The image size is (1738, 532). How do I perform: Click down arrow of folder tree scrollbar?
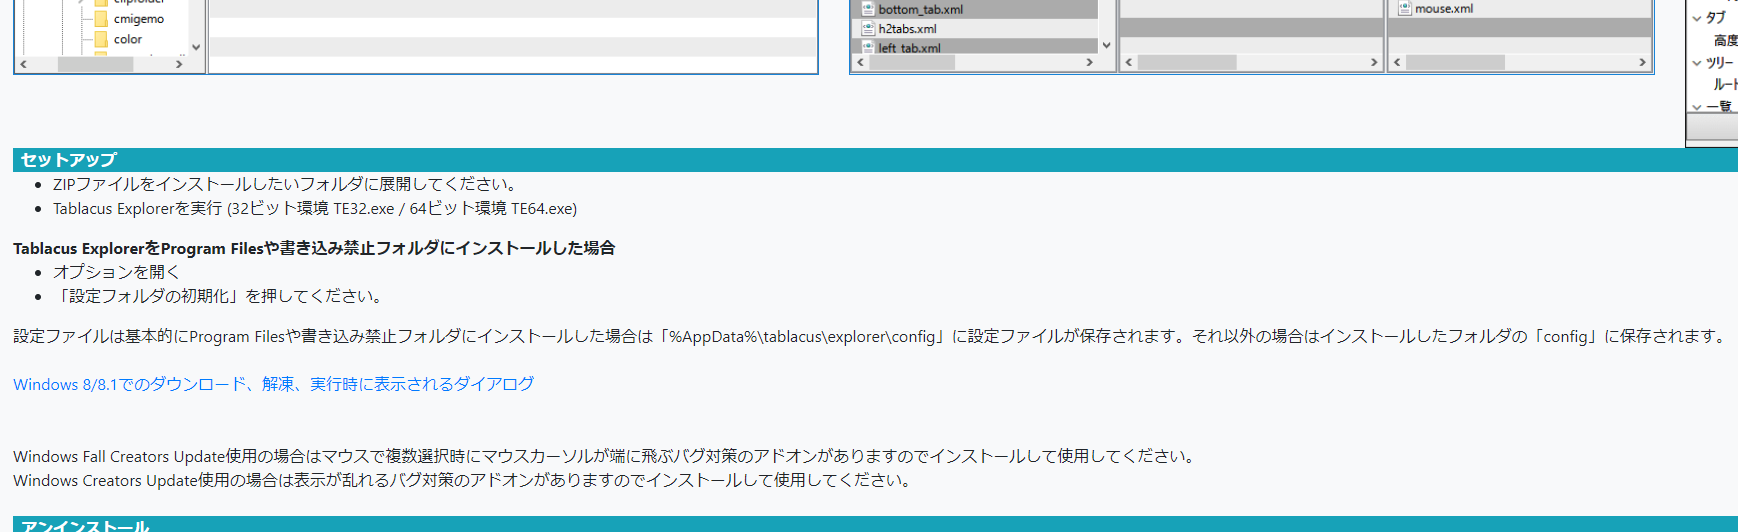point(196,47)
